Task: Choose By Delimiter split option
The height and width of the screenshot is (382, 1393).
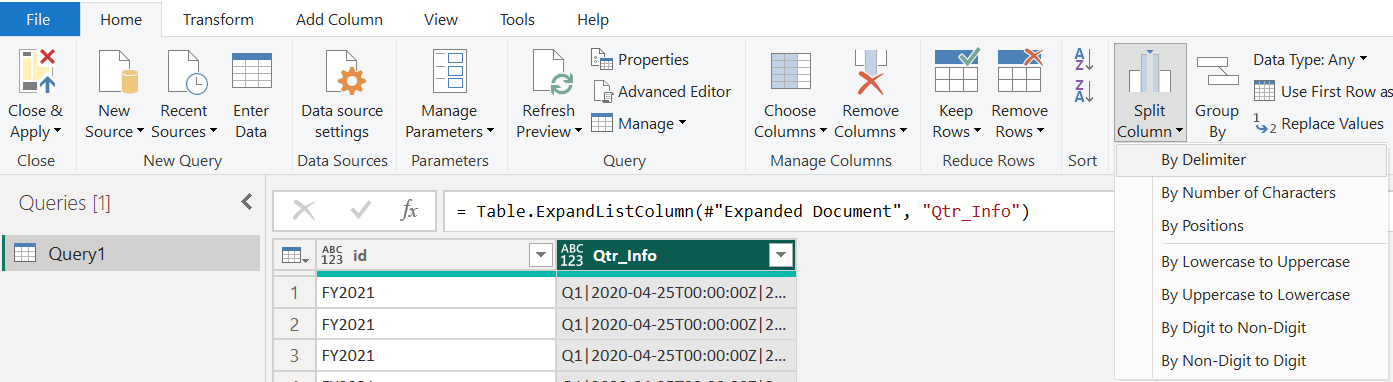Action: point(1251,160)
